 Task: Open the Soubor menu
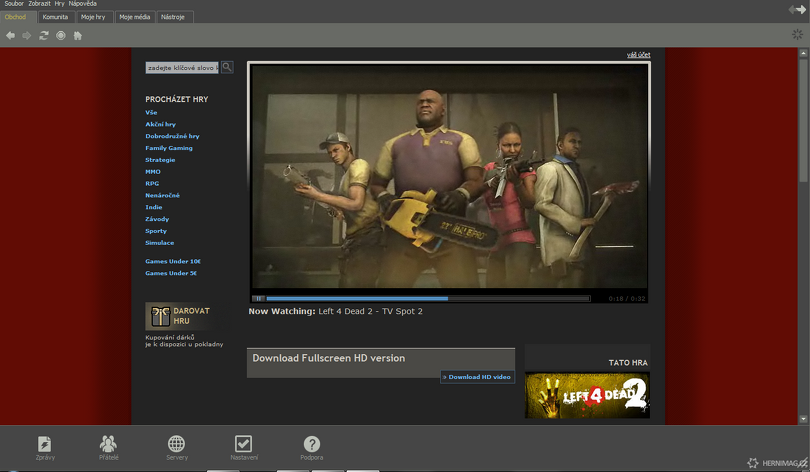[x=14, y=4]
